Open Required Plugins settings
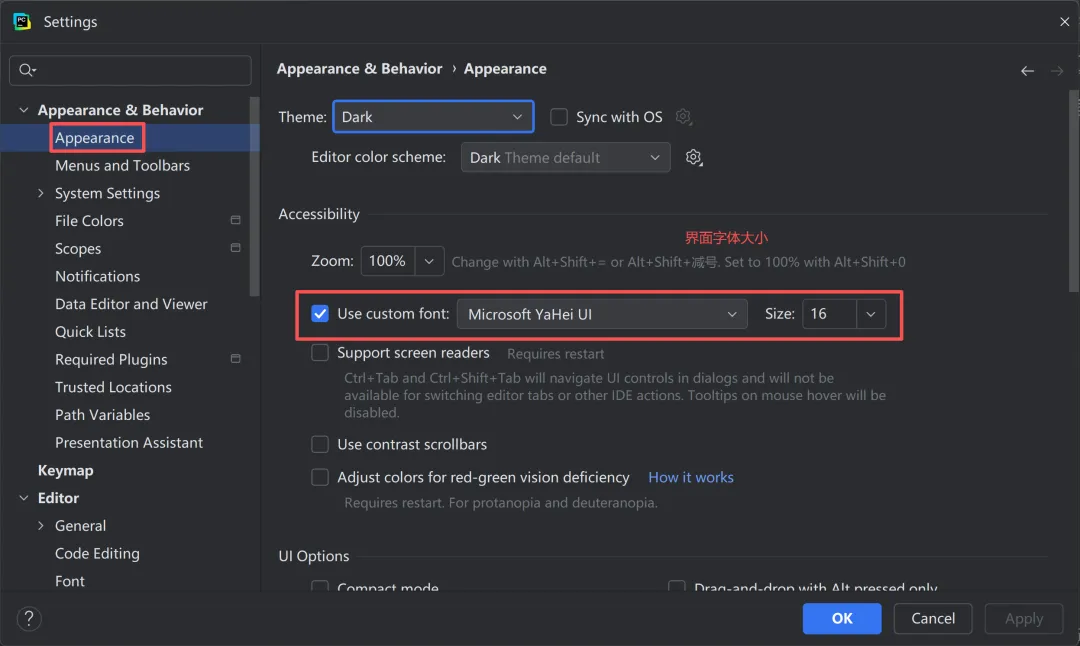The width and height of the screenshot is (1080, 646). click(111, 359)
